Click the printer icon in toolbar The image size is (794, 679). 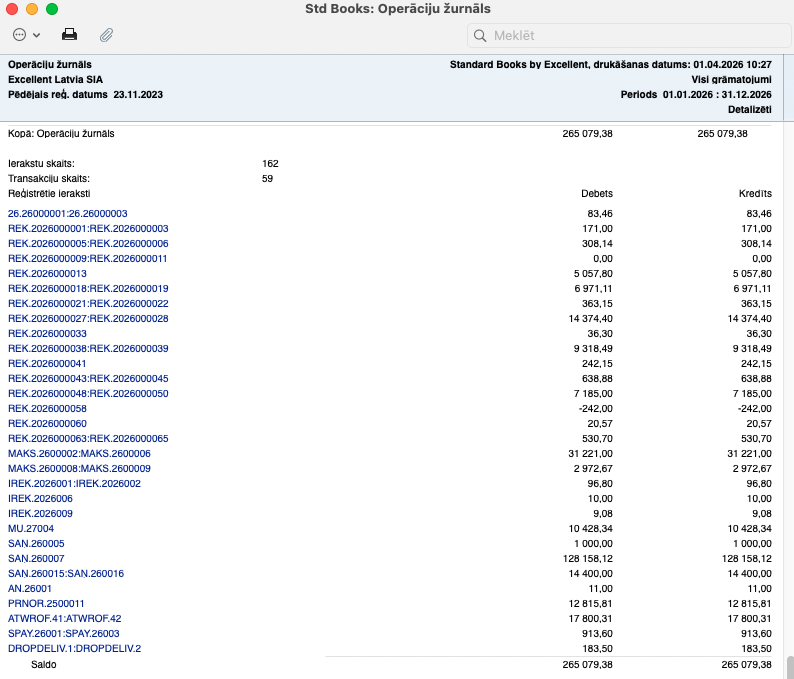click(x=70, y=35)
